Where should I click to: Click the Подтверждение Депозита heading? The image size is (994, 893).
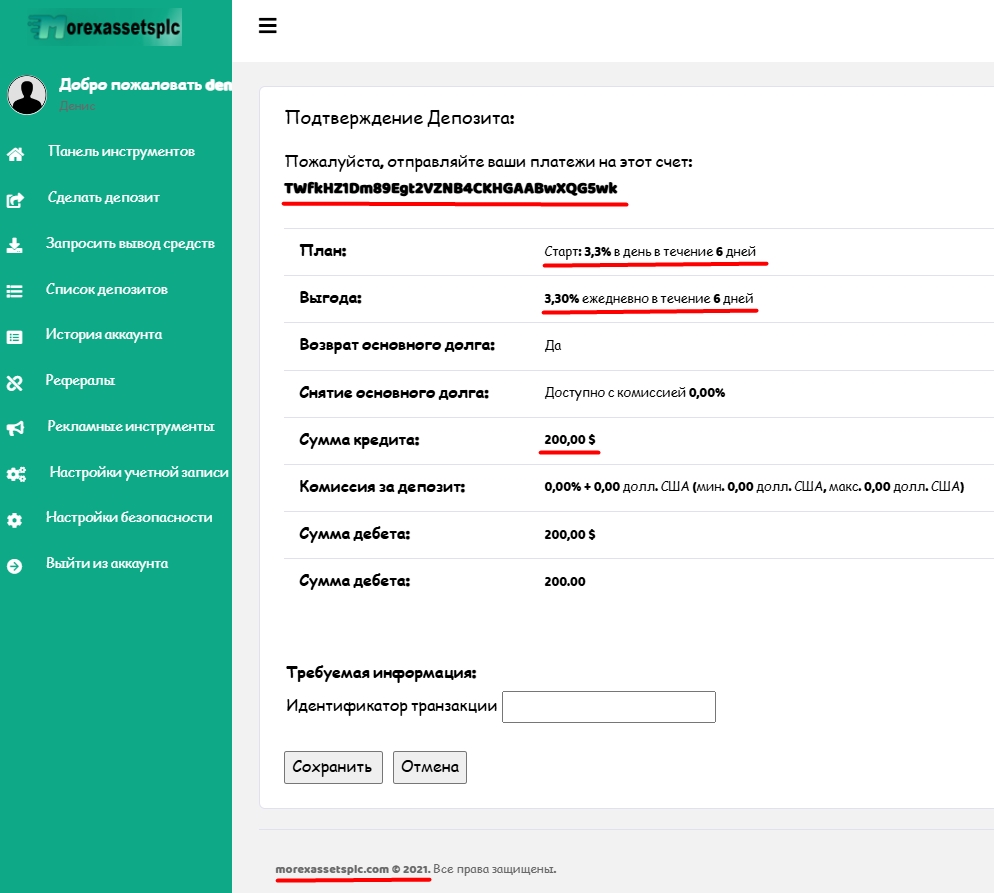[x=399, y=118]
